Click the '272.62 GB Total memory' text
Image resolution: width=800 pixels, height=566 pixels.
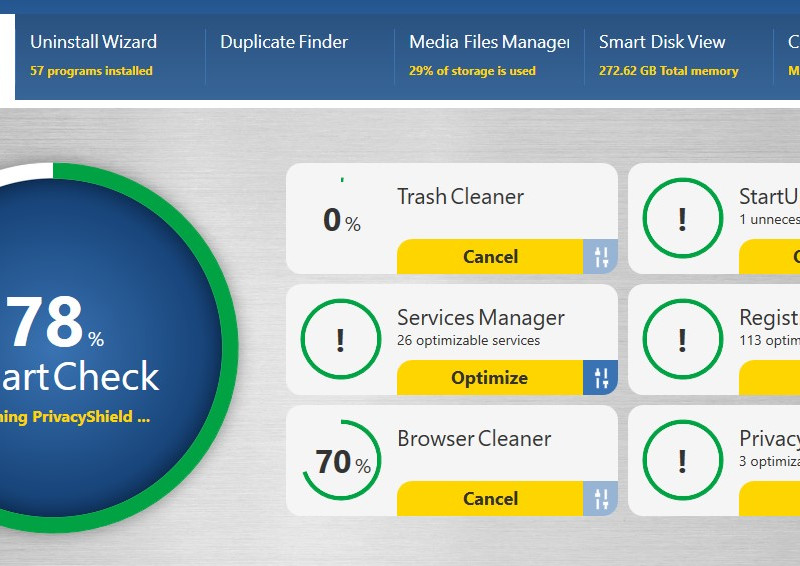[x=668, y=71]
